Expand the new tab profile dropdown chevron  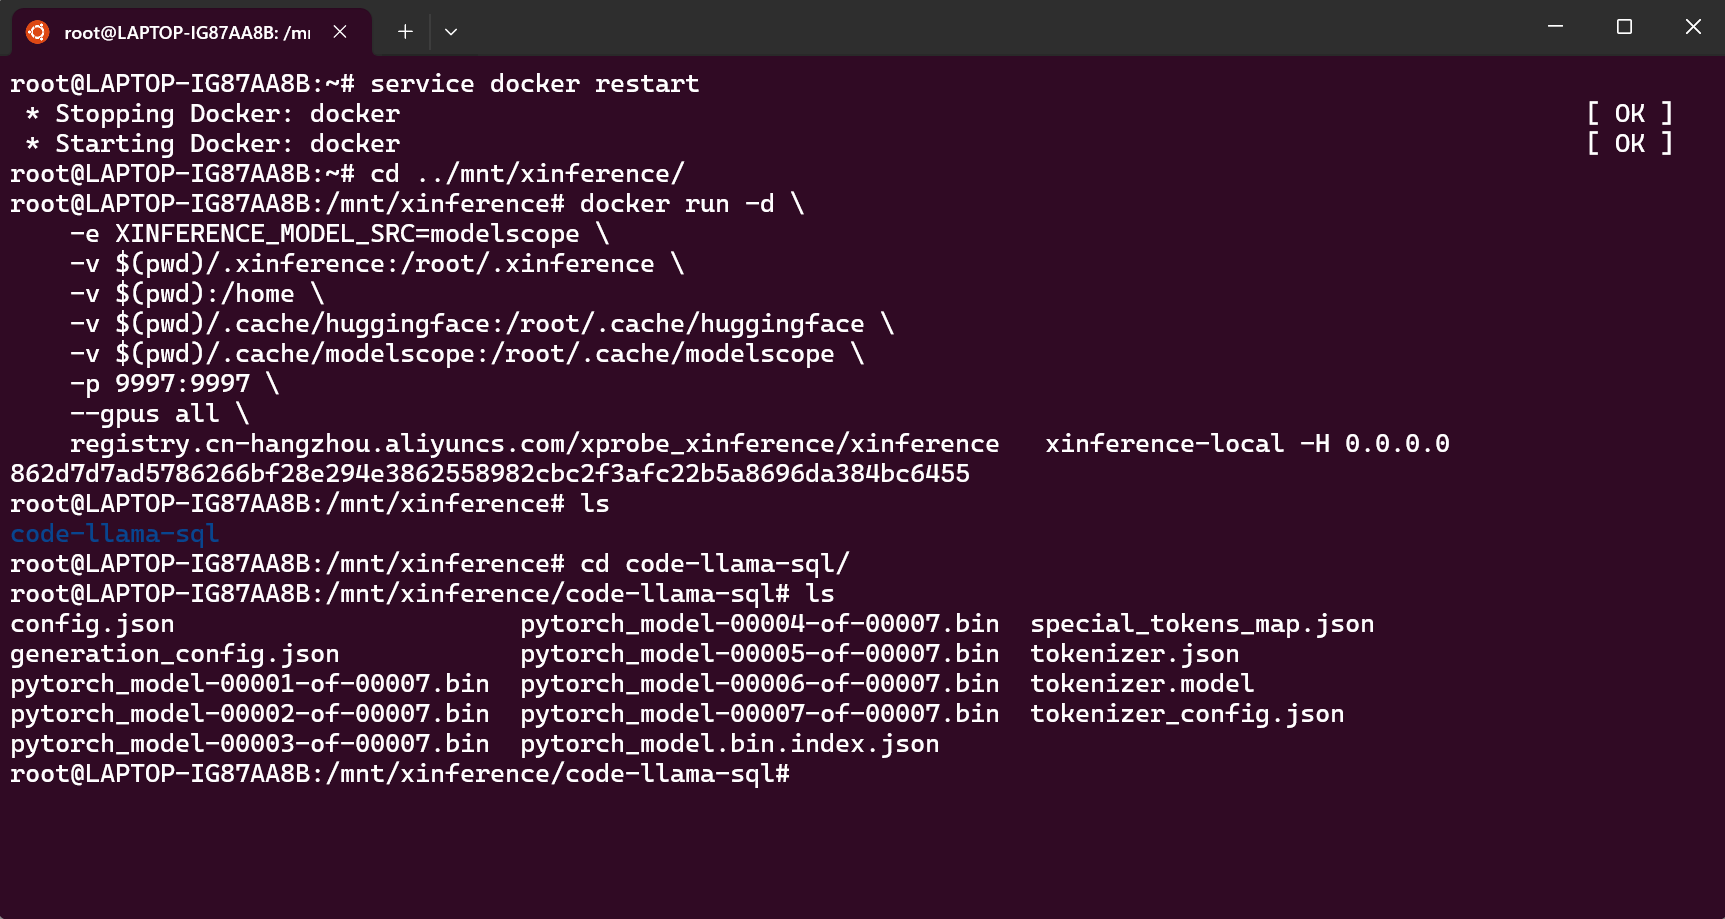point(451,32)
